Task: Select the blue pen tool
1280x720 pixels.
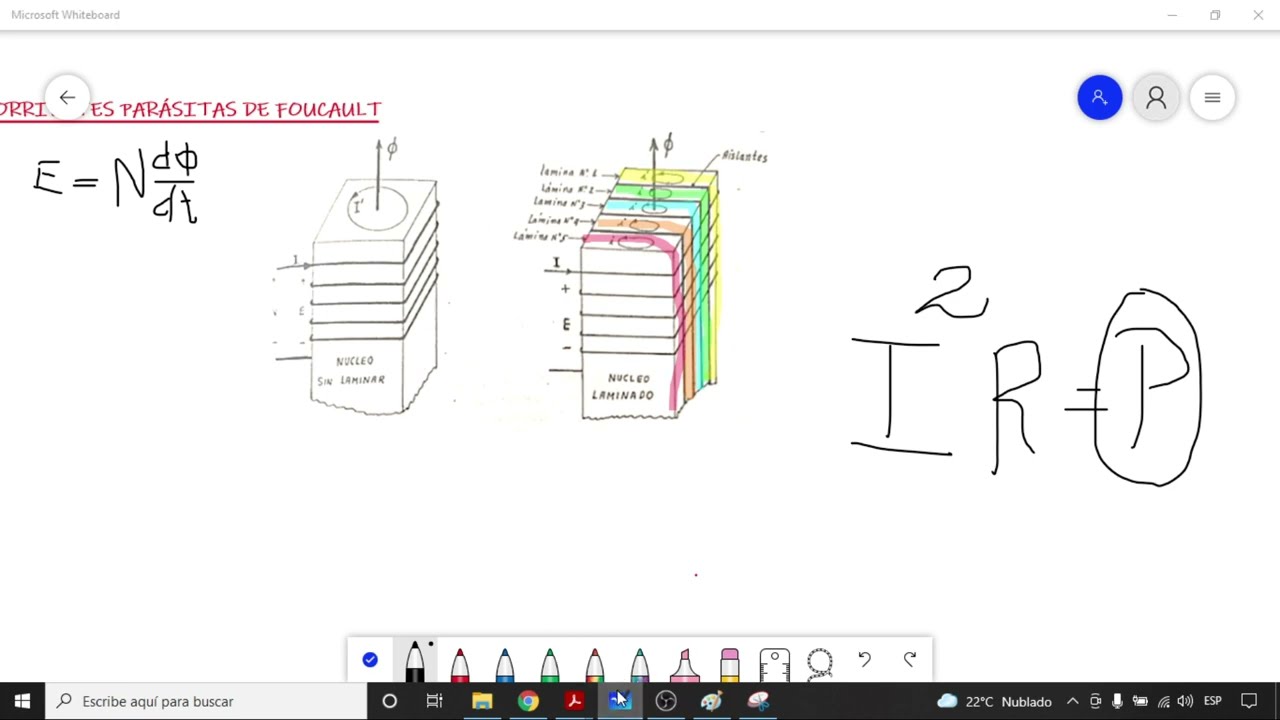Action: pos(505,664)
